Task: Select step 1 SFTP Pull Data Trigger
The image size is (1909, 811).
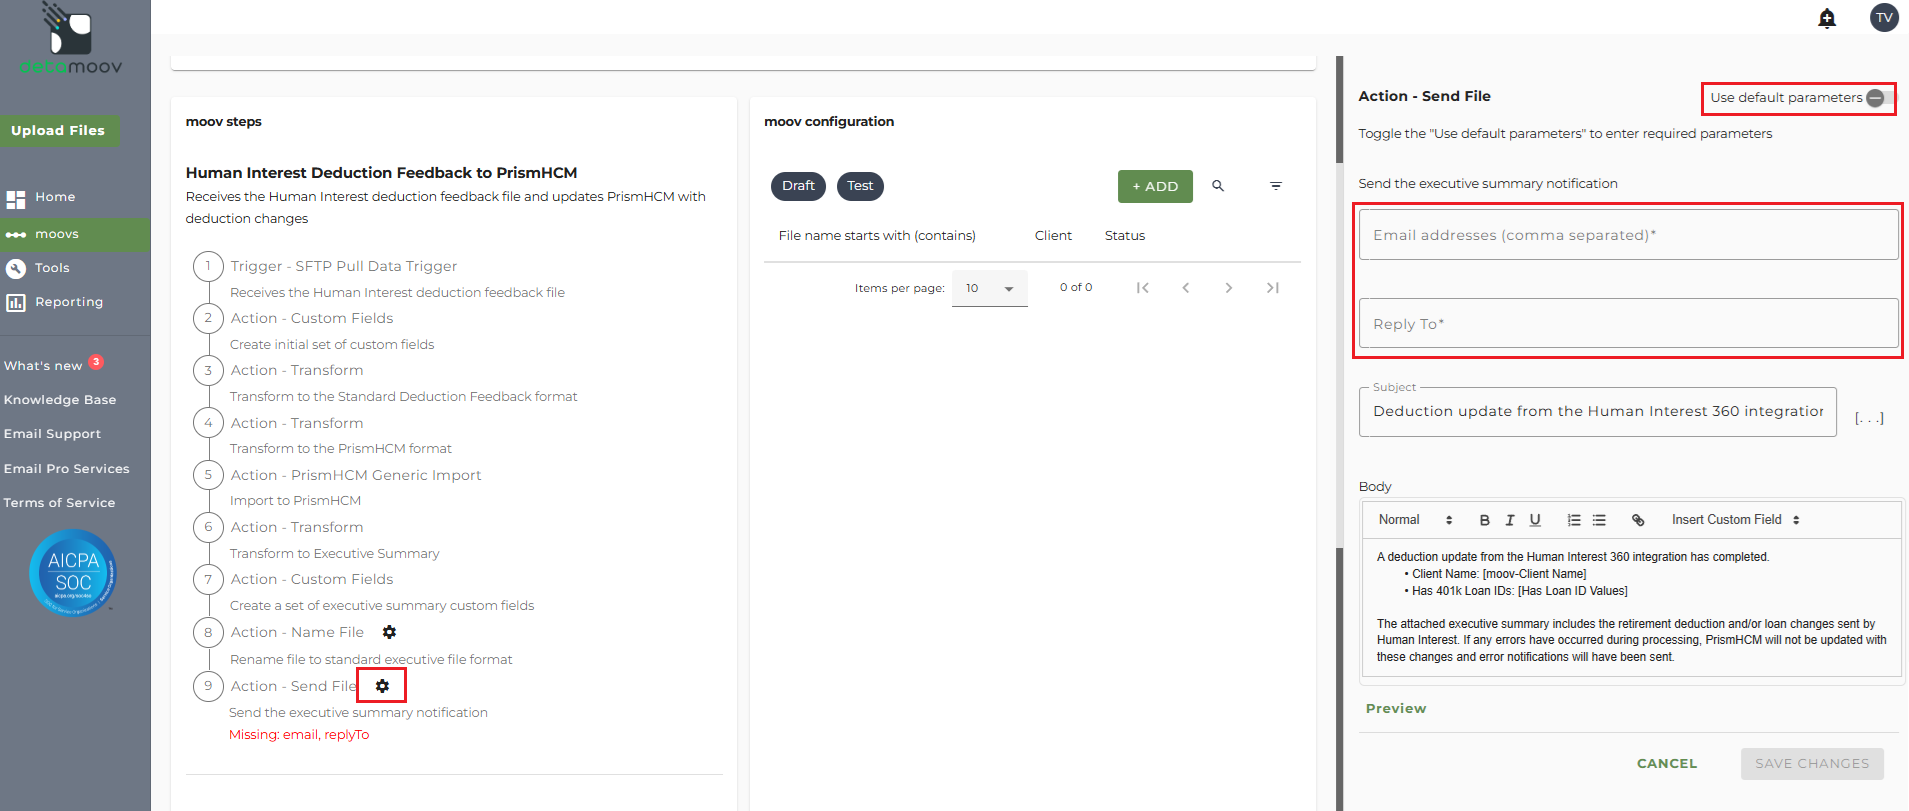Action: point(344,266)
